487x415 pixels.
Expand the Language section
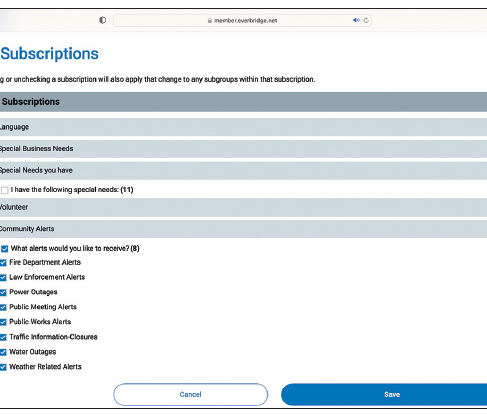coord(243,127)
